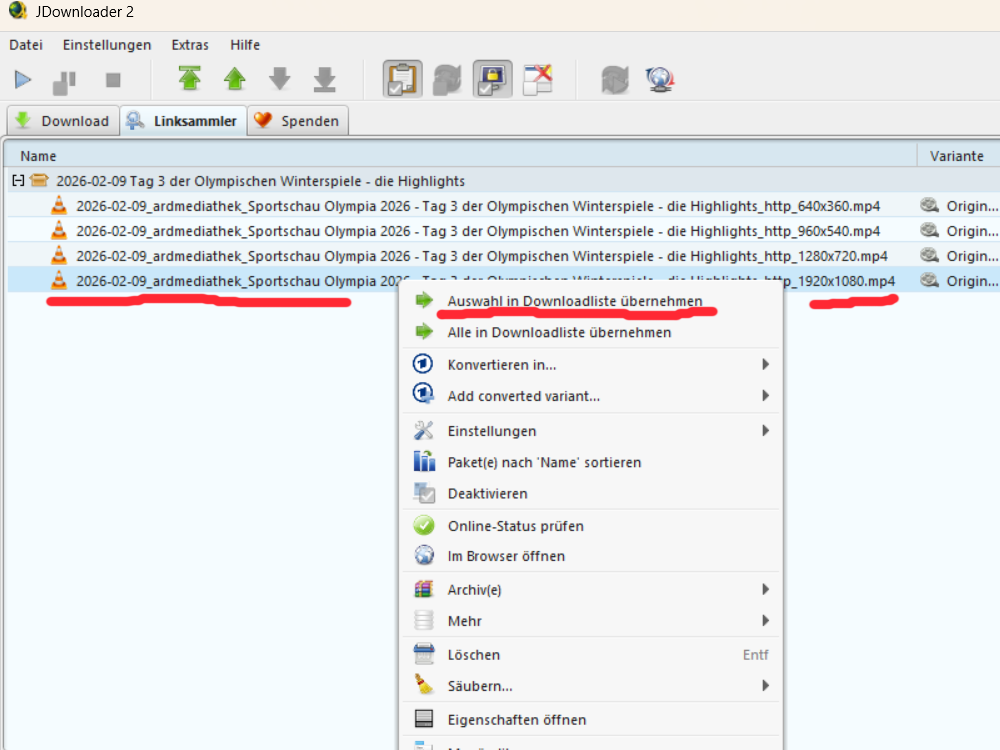
Task: Expand the Säubern... submenu
Action: pos(591,686)
